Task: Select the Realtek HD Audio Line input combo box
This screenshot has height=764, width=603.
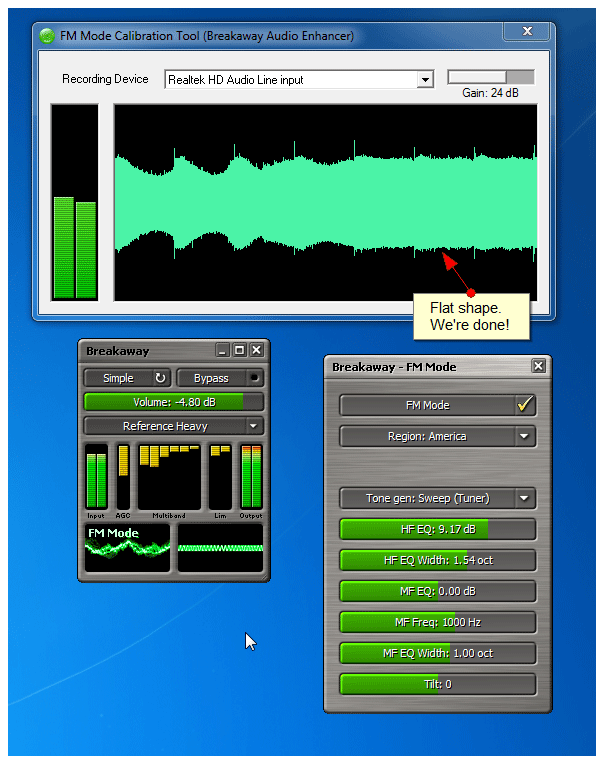Action: pyautogui.click(x=299, y=79)
